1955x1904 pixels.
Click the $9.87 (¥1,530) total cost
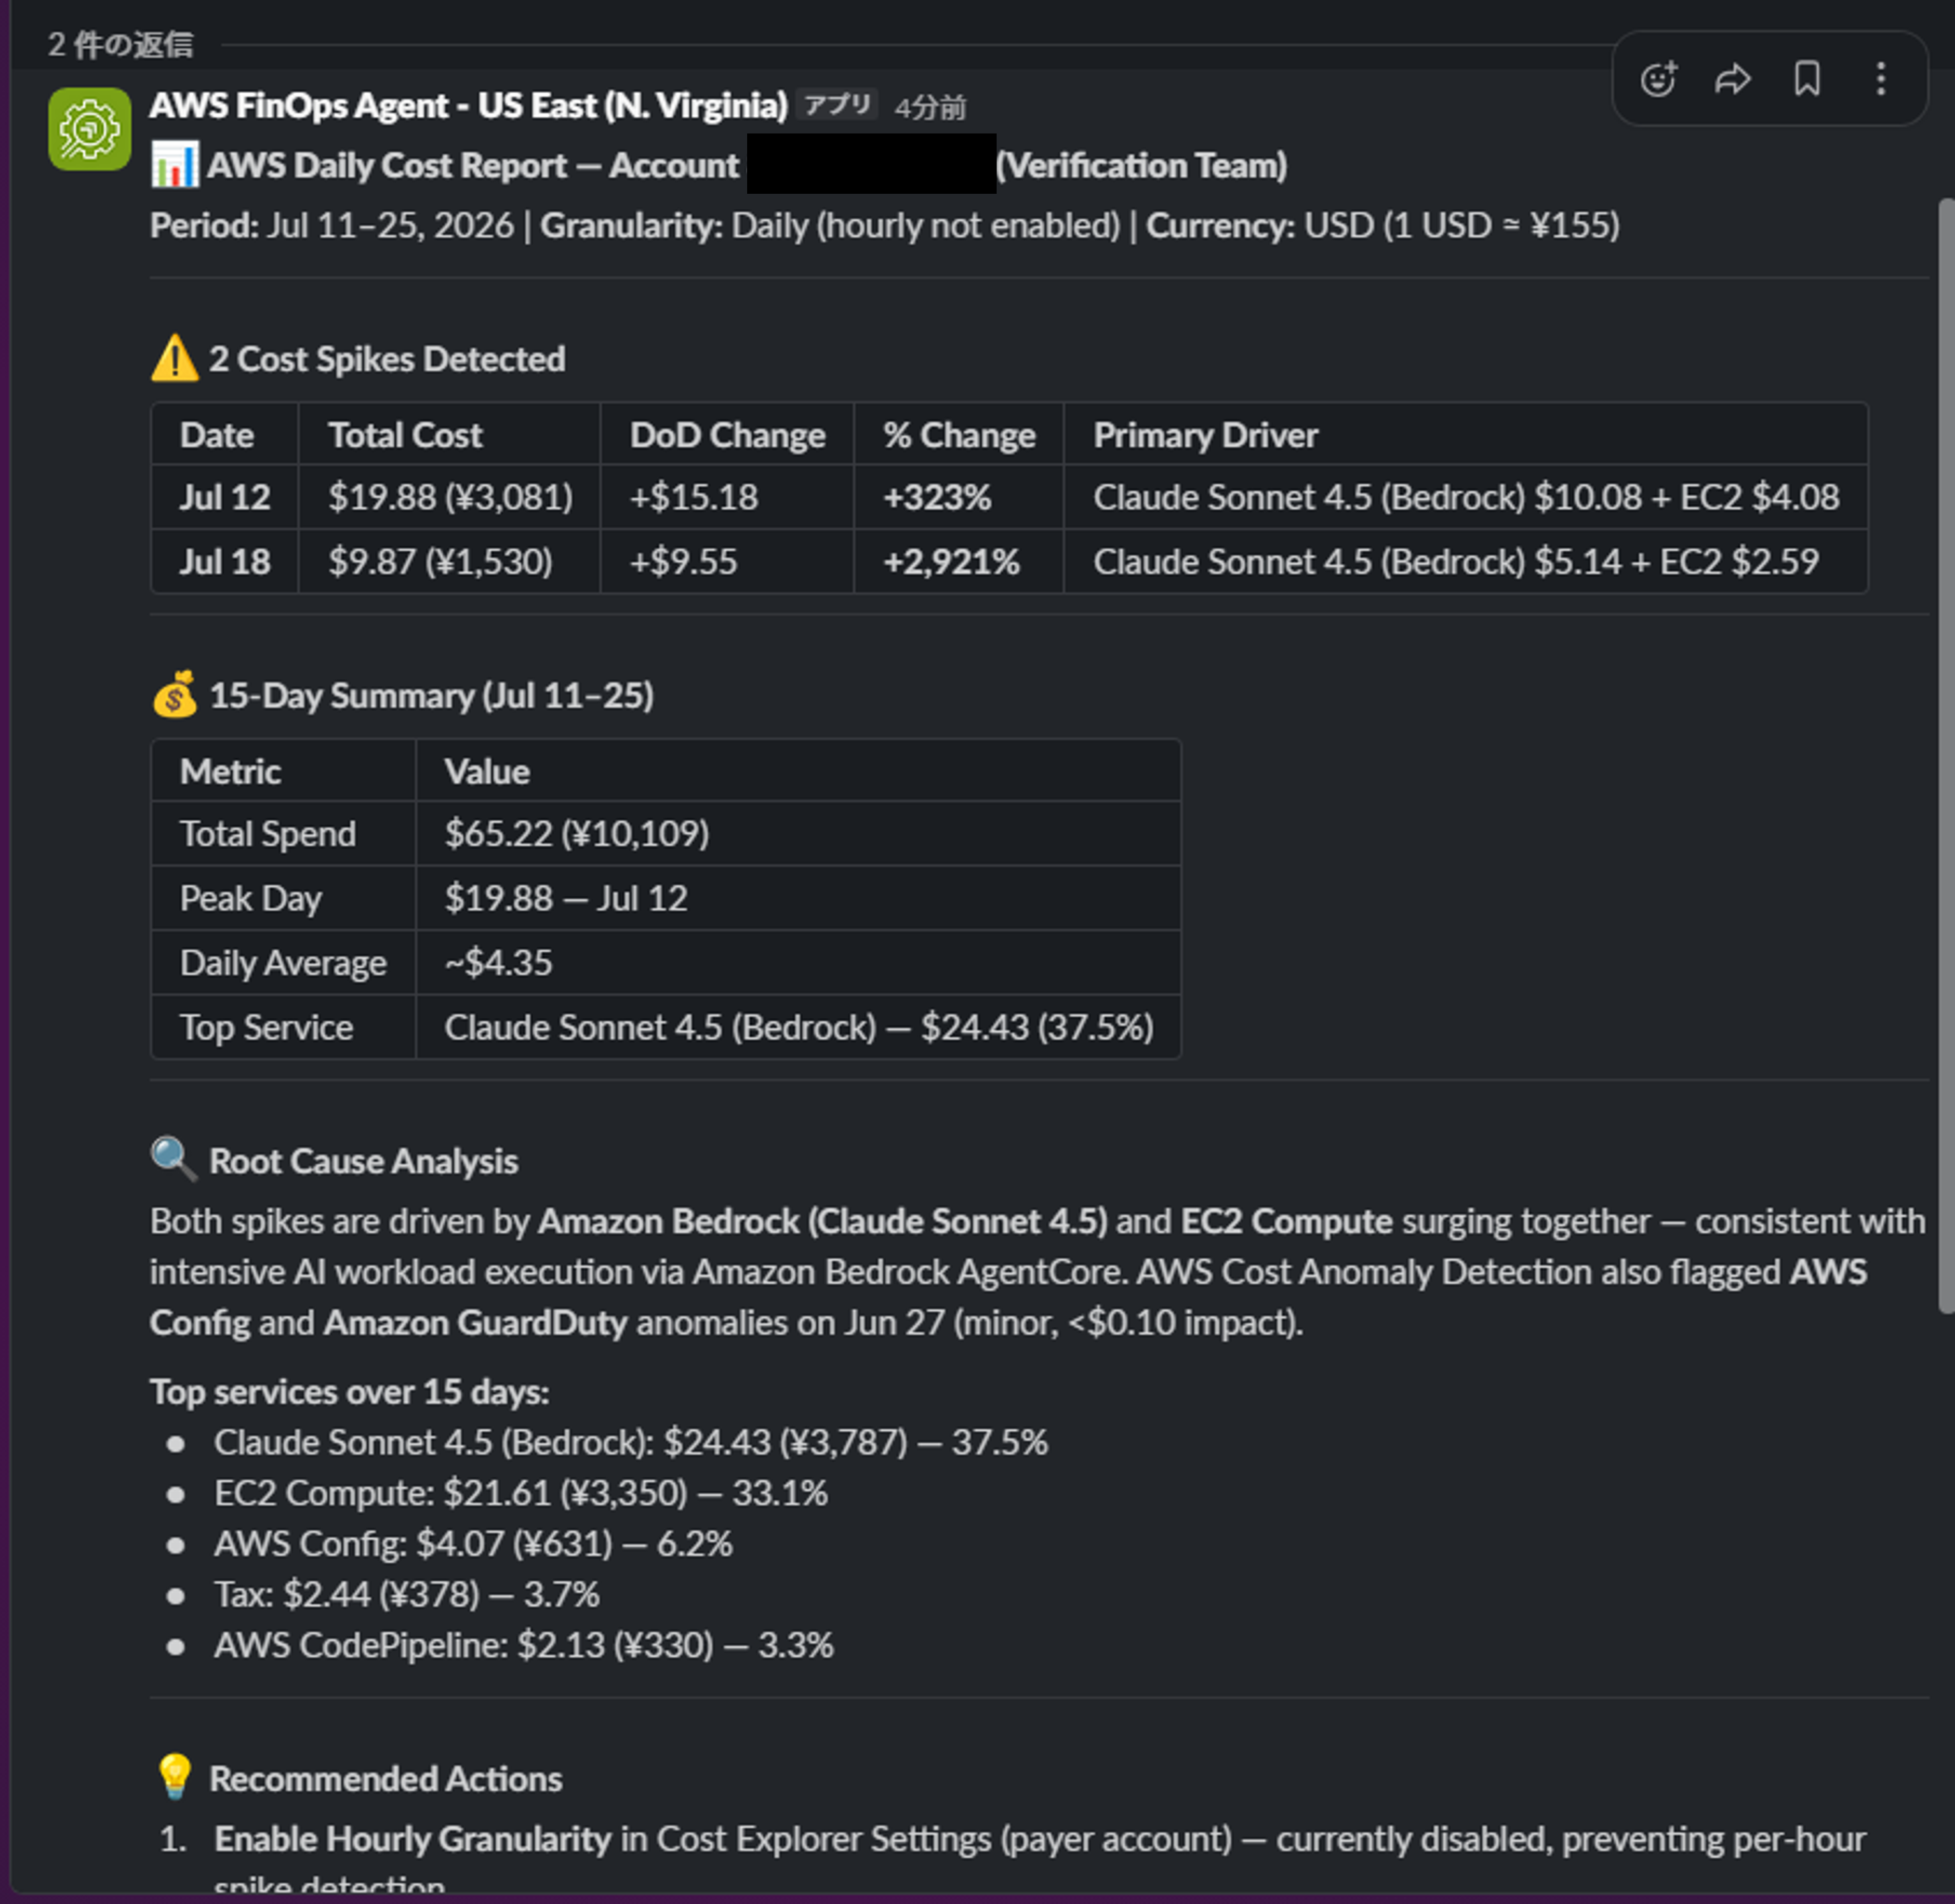(440, 561)
